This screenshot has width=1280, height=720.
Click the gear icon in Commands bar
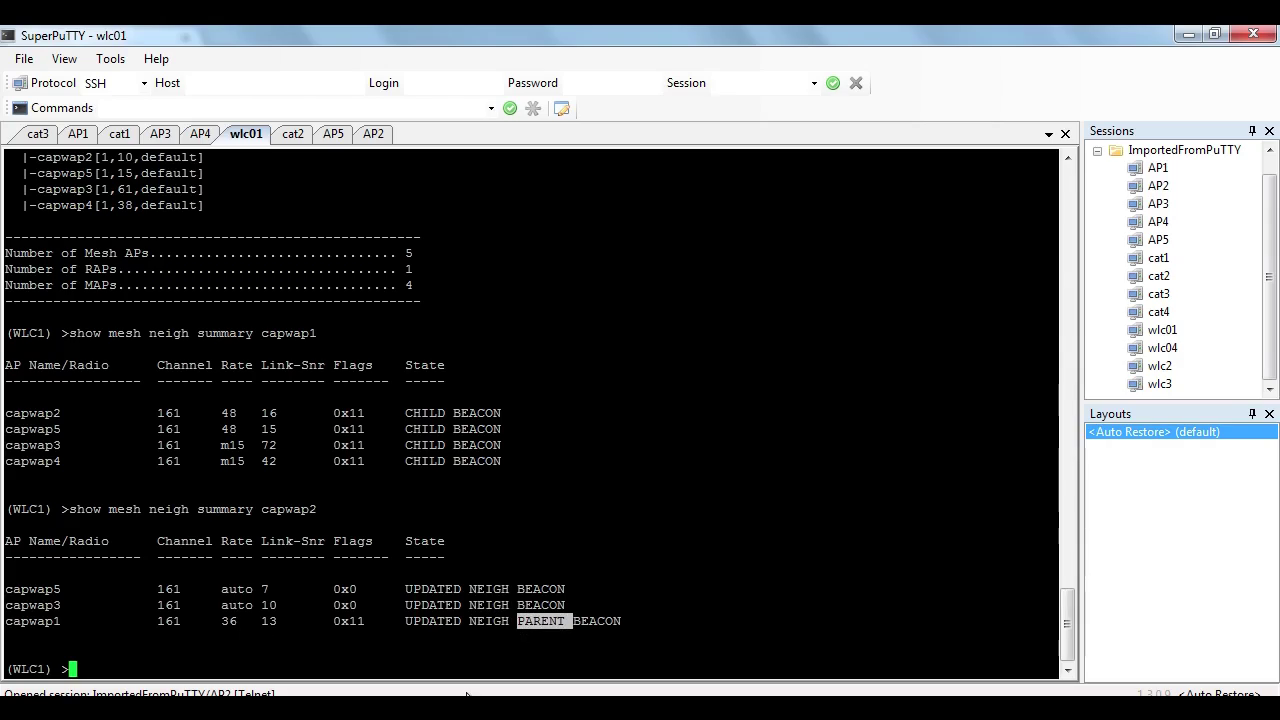[x=533, y=108]
